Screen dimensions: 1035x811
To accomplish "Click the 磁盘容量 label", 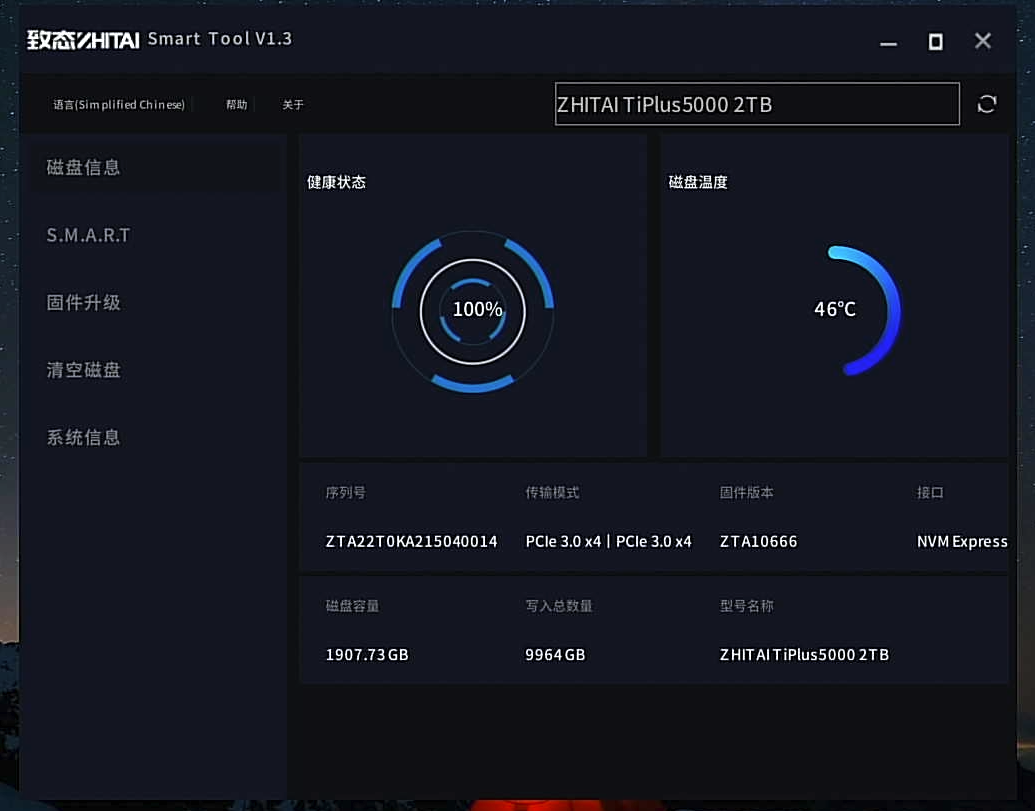I will point(352,606).
